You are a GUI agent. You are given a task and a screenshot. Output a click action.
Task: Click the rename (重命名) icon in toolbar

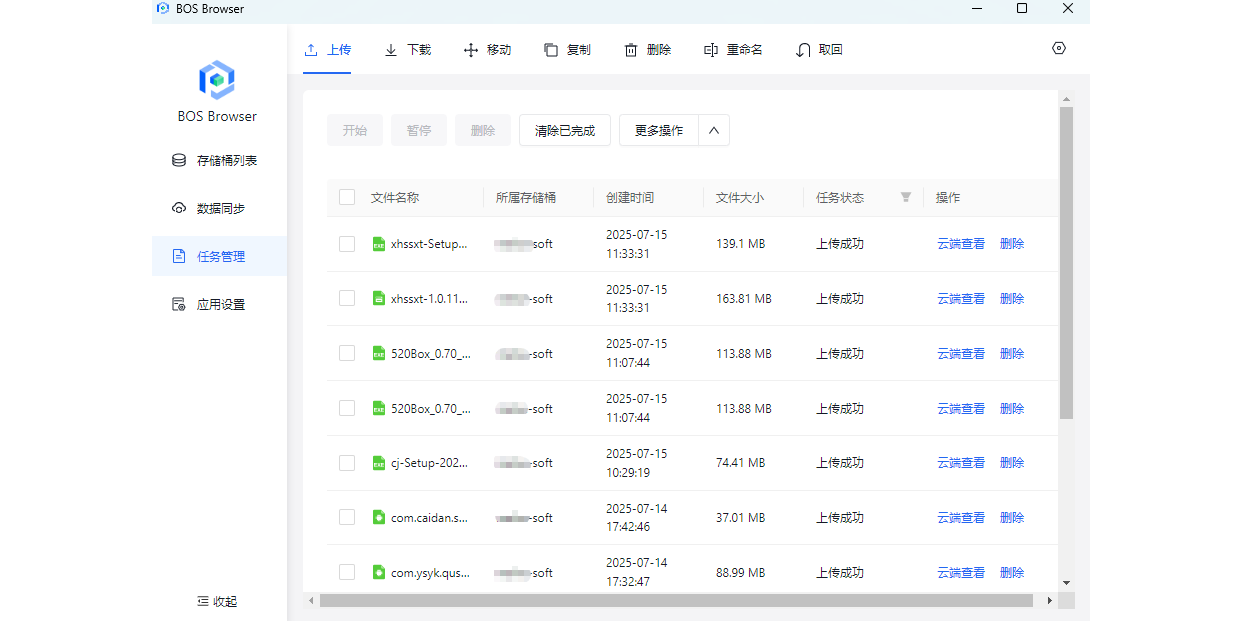click(x=711, y=50)
